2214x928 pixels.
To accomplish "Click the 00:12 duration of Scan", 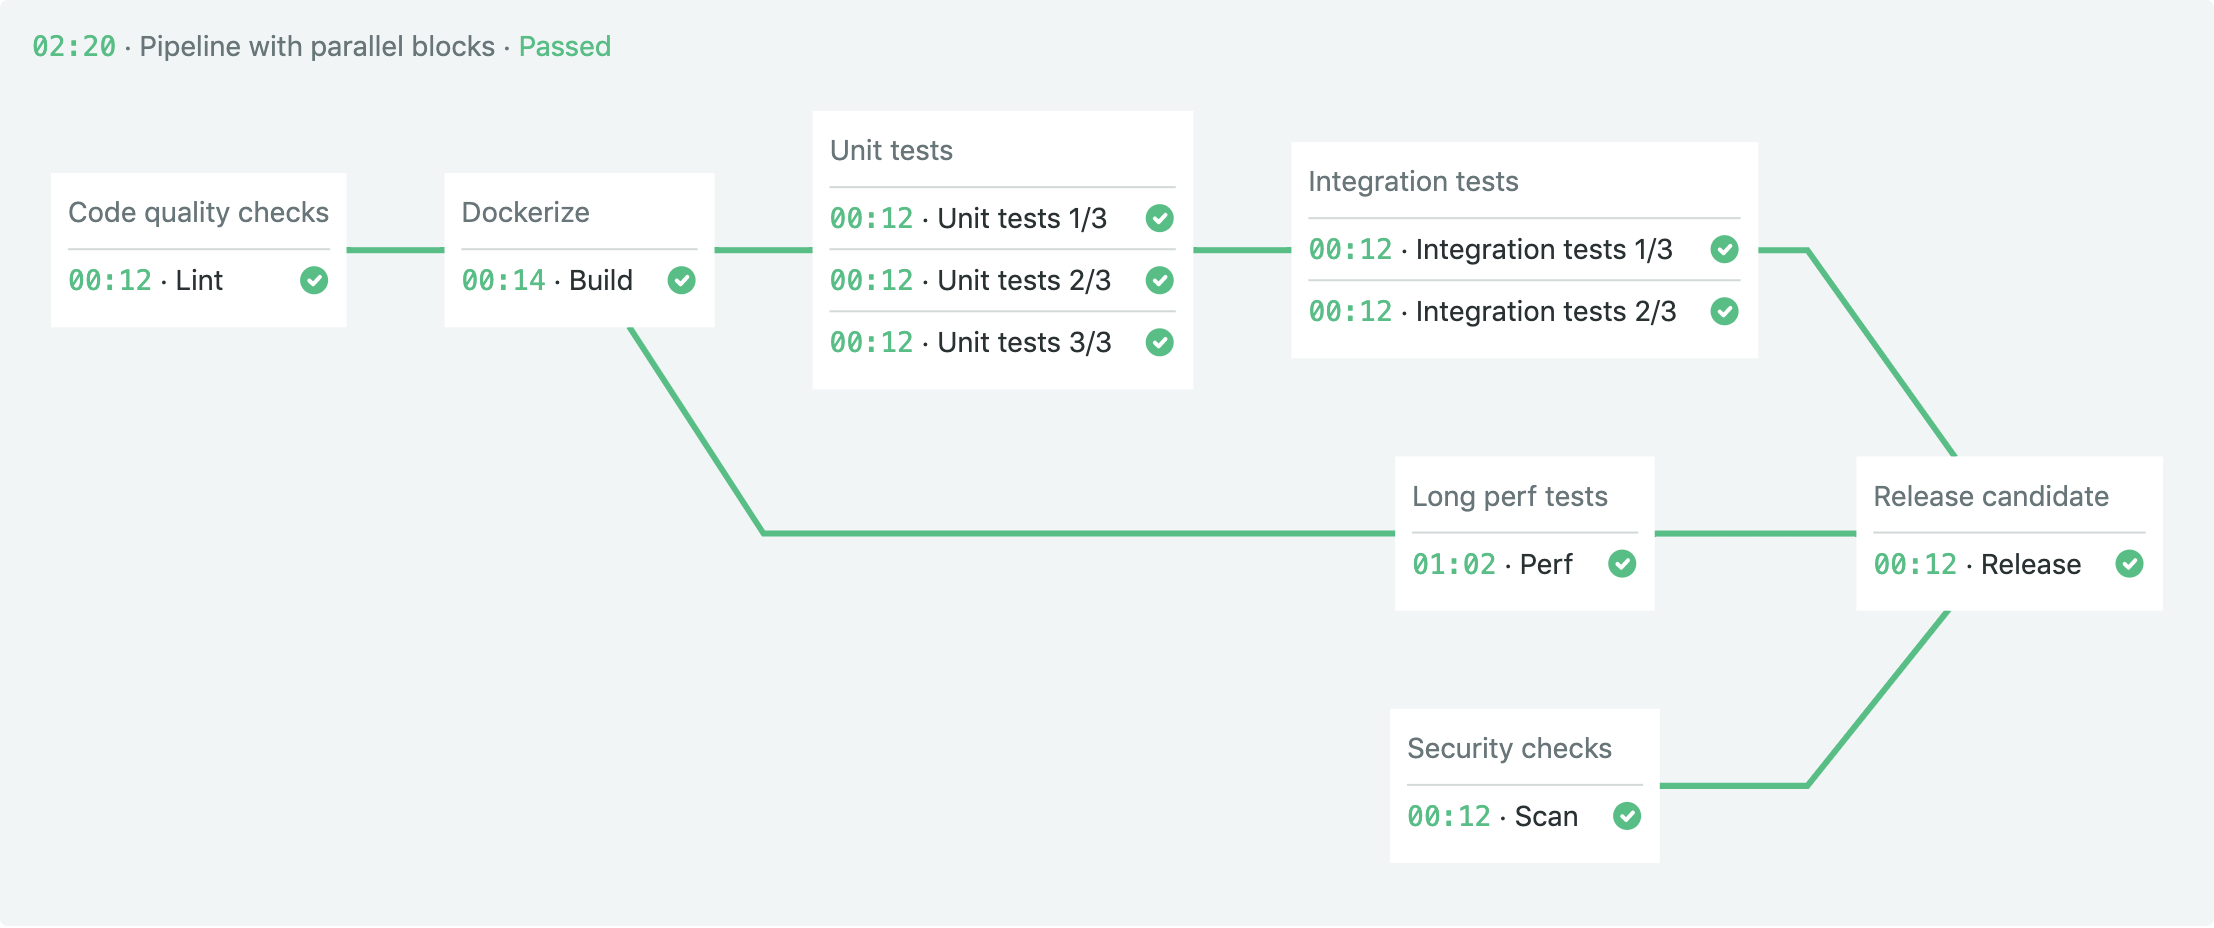I will pyautogui.click(x=1449, y=816).
